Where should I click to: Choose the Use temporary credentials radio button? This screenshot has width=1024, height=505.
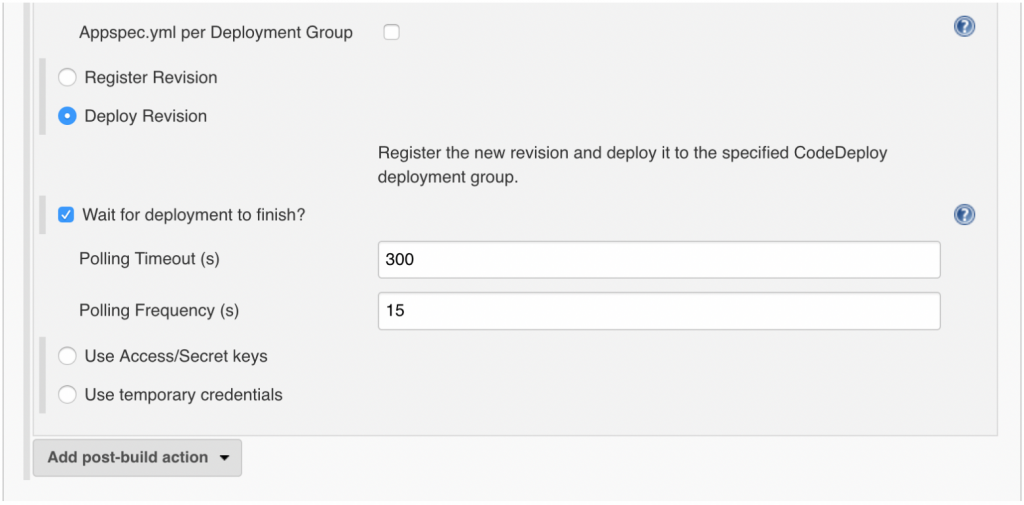pos(67,395)
